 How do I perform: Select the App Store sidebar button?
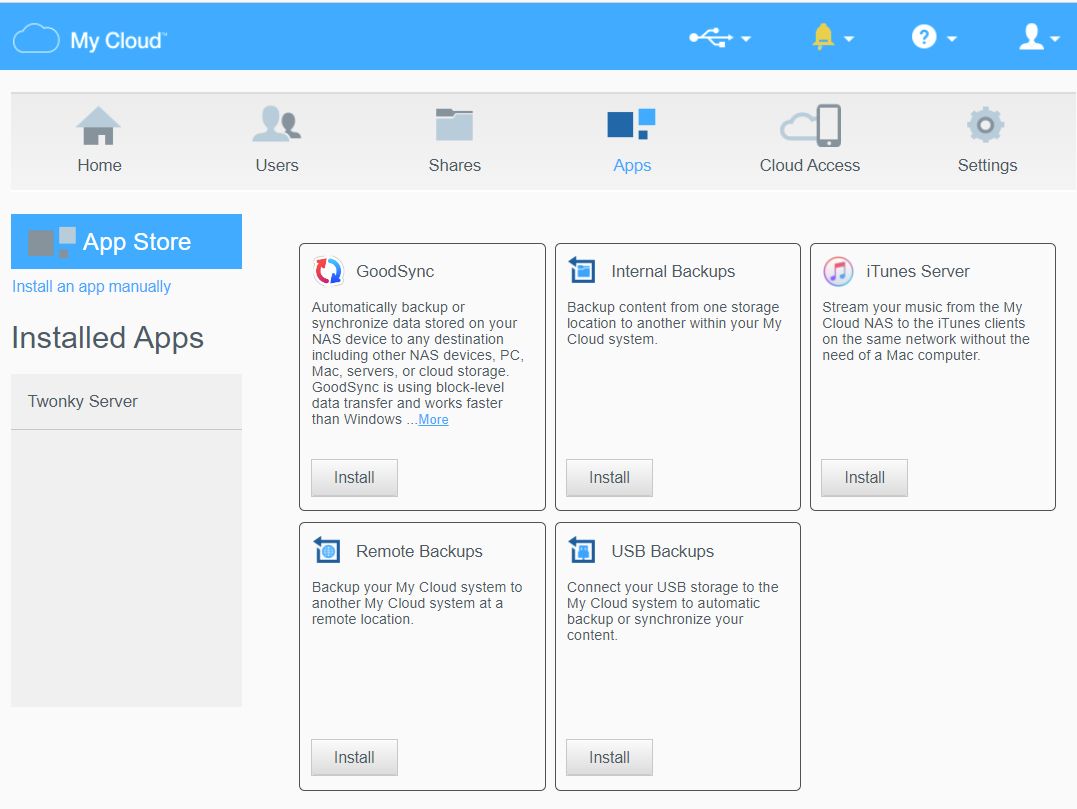pos(126,242)
